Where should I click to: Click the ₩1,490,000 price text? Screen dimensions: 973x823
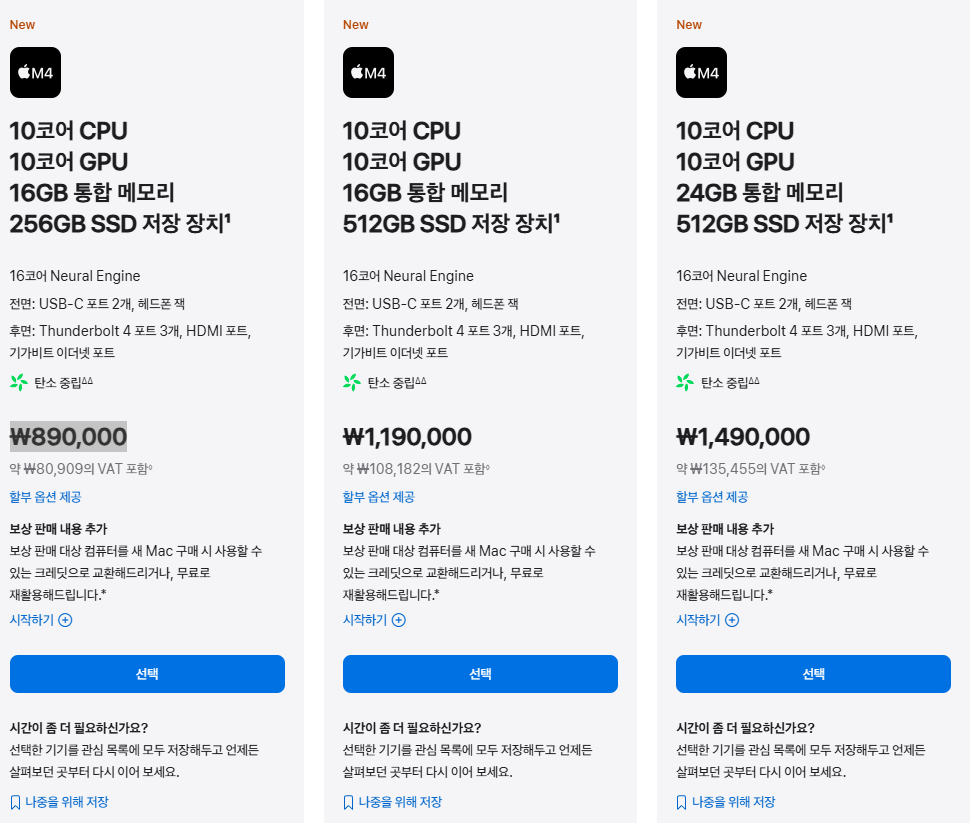point(743,437)
